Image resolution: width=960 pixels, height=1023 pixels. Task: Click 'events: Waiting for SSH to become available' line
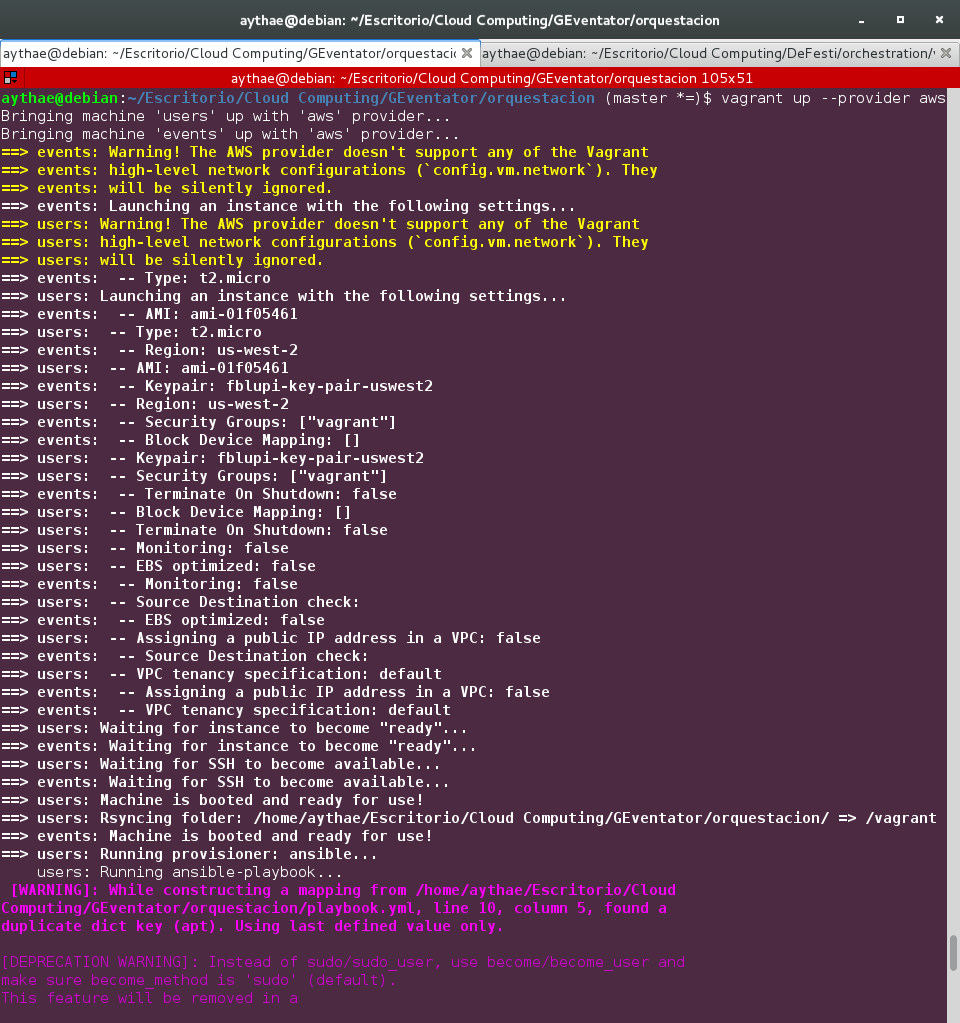[x=225, y=782]
